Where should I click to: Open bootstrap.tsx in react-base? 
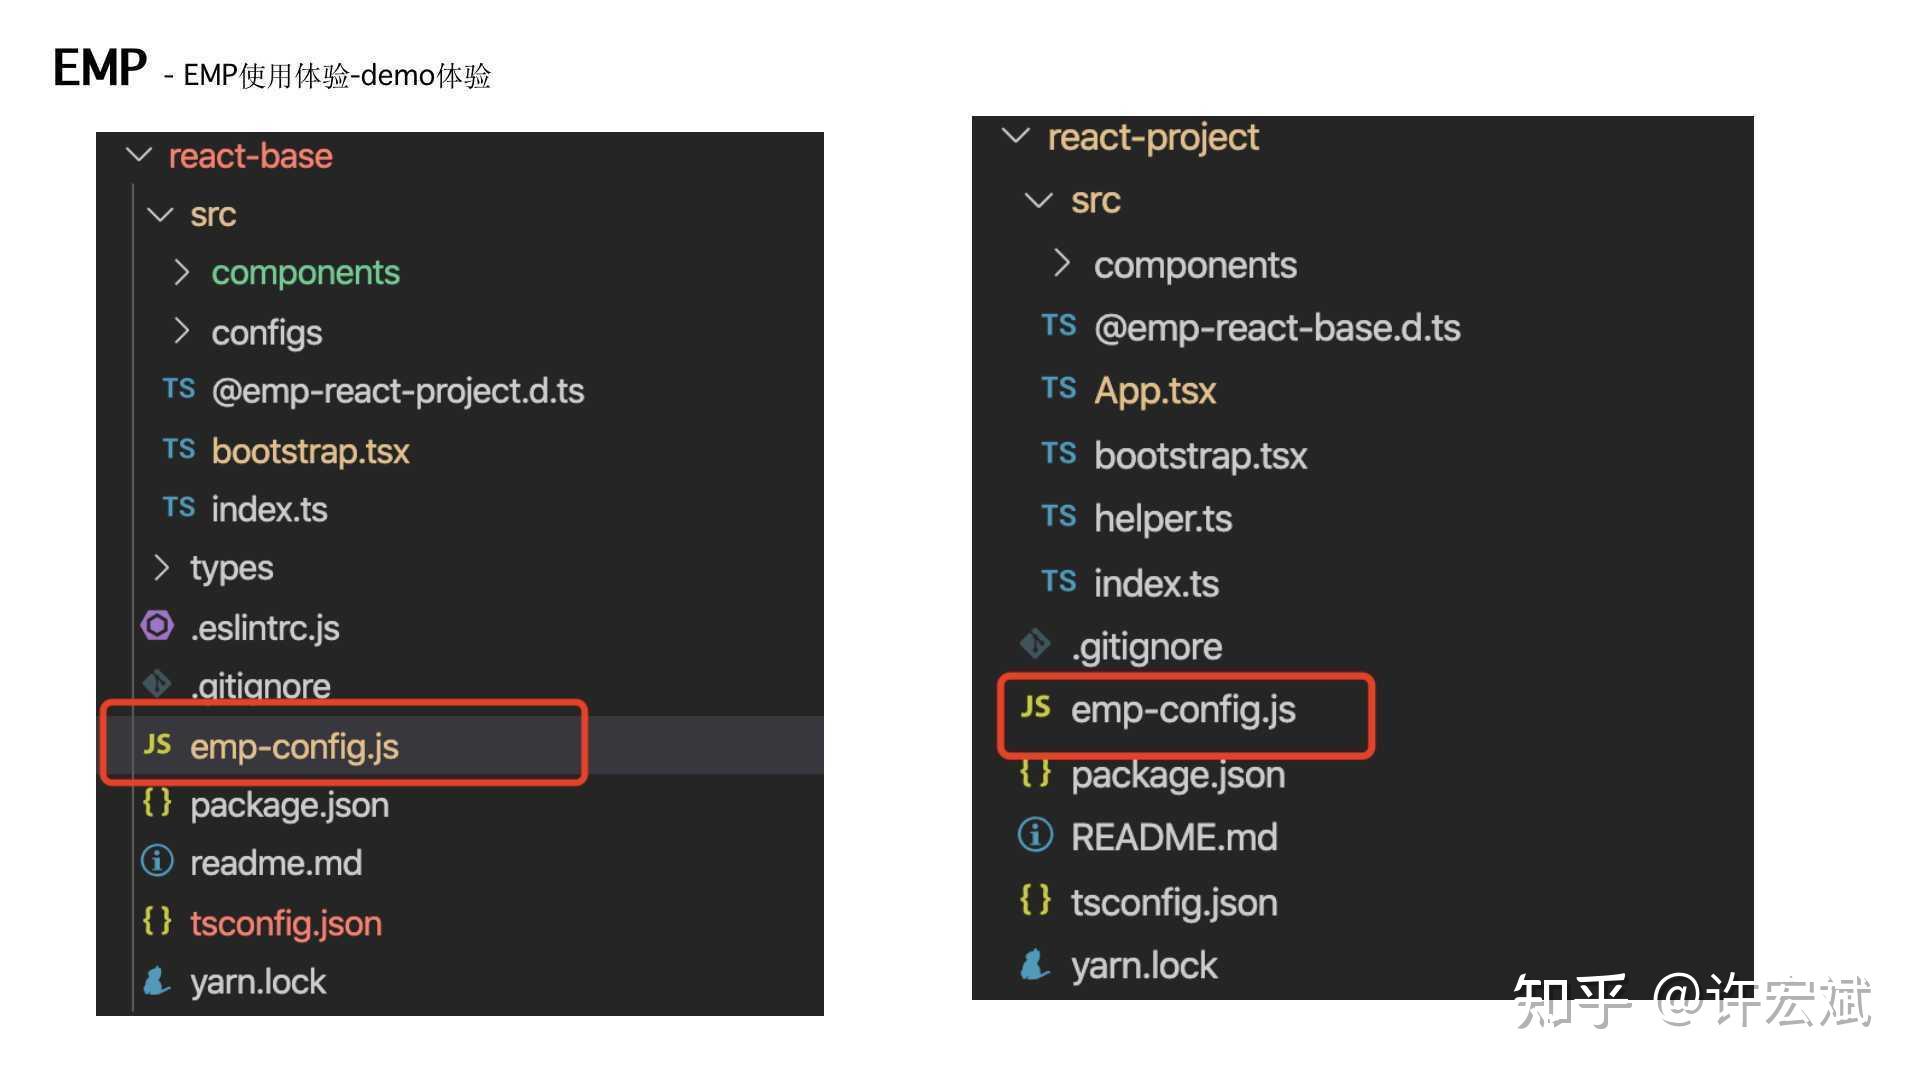pyautogui.click(x=310, y=451)
